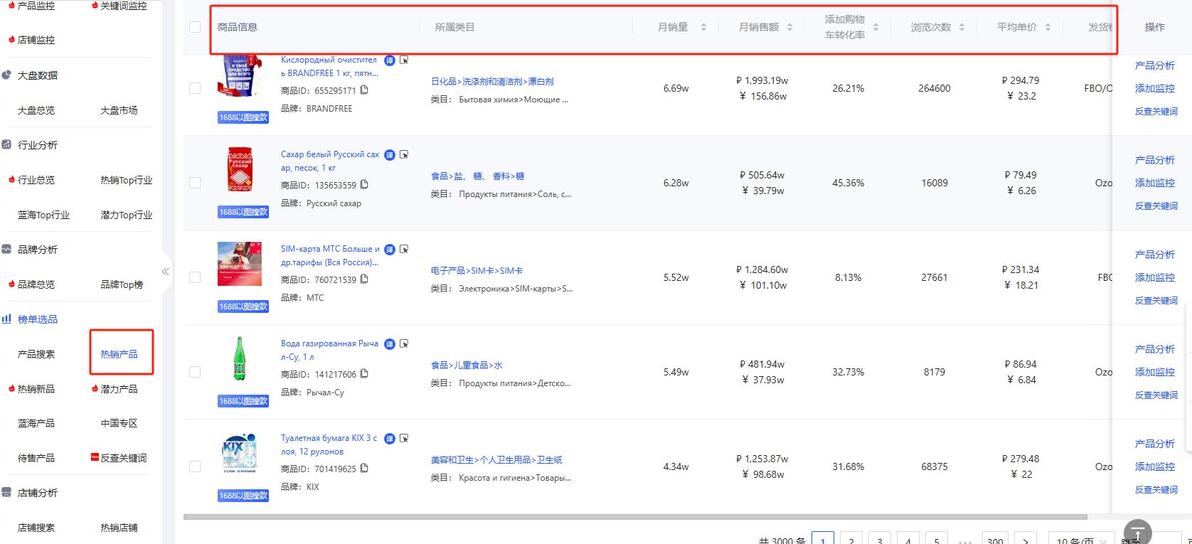
Task: Copy product ID 655295171 using copy icon
Action: pos(364,90)
